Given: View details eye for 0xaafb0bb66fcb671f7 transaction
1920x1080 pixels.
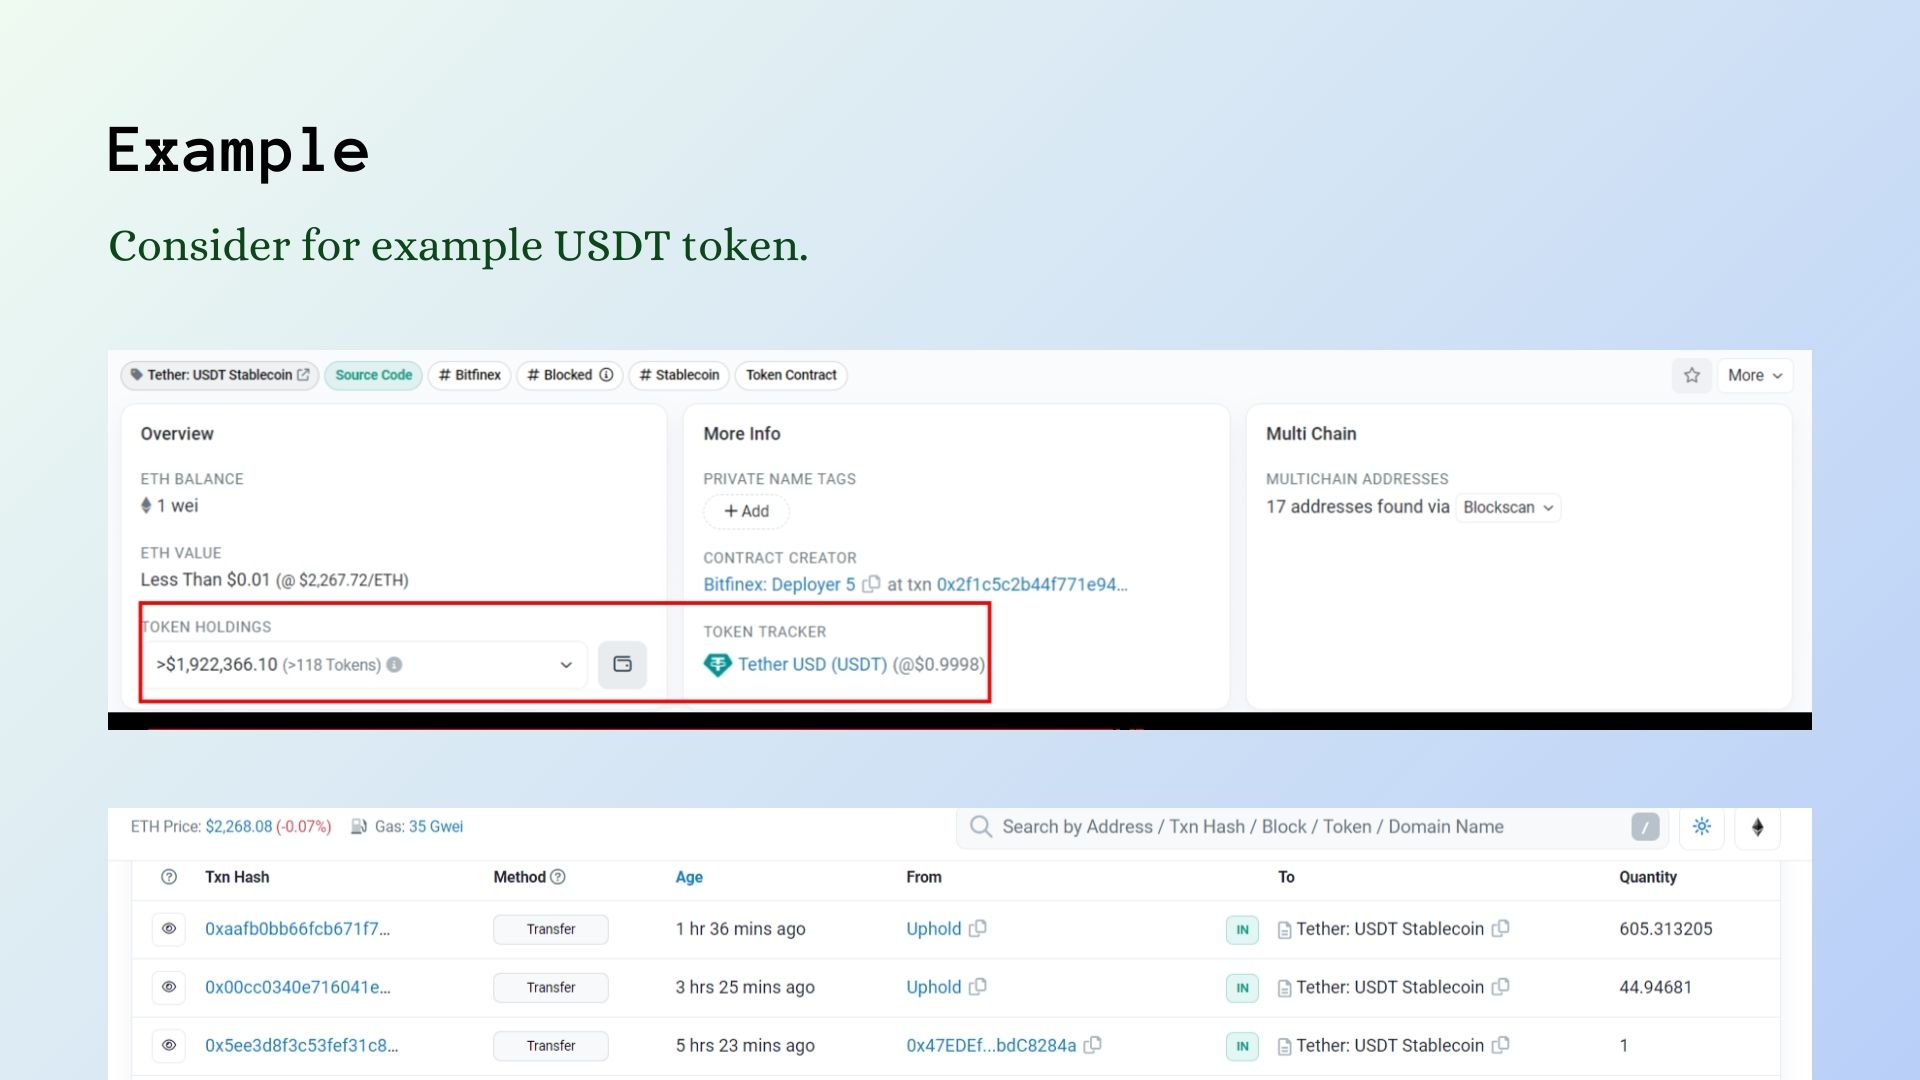Looking at the screenshot, I should click(x=169, y=929).
